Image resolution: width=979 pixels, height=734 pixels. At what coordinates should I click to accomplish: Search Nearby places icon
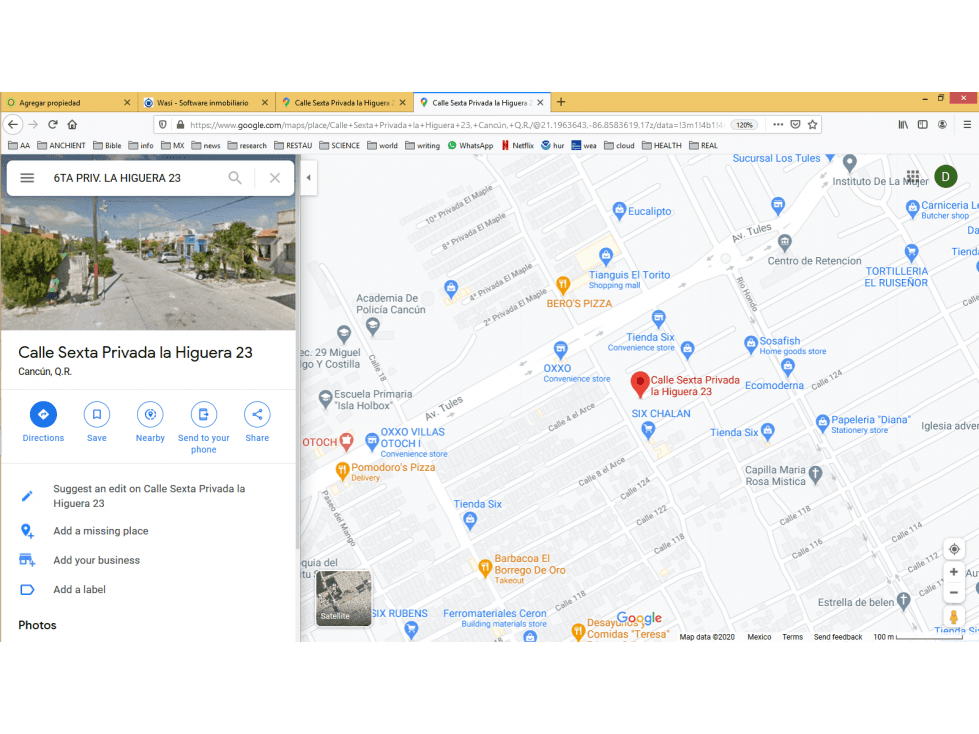(150, 414)
